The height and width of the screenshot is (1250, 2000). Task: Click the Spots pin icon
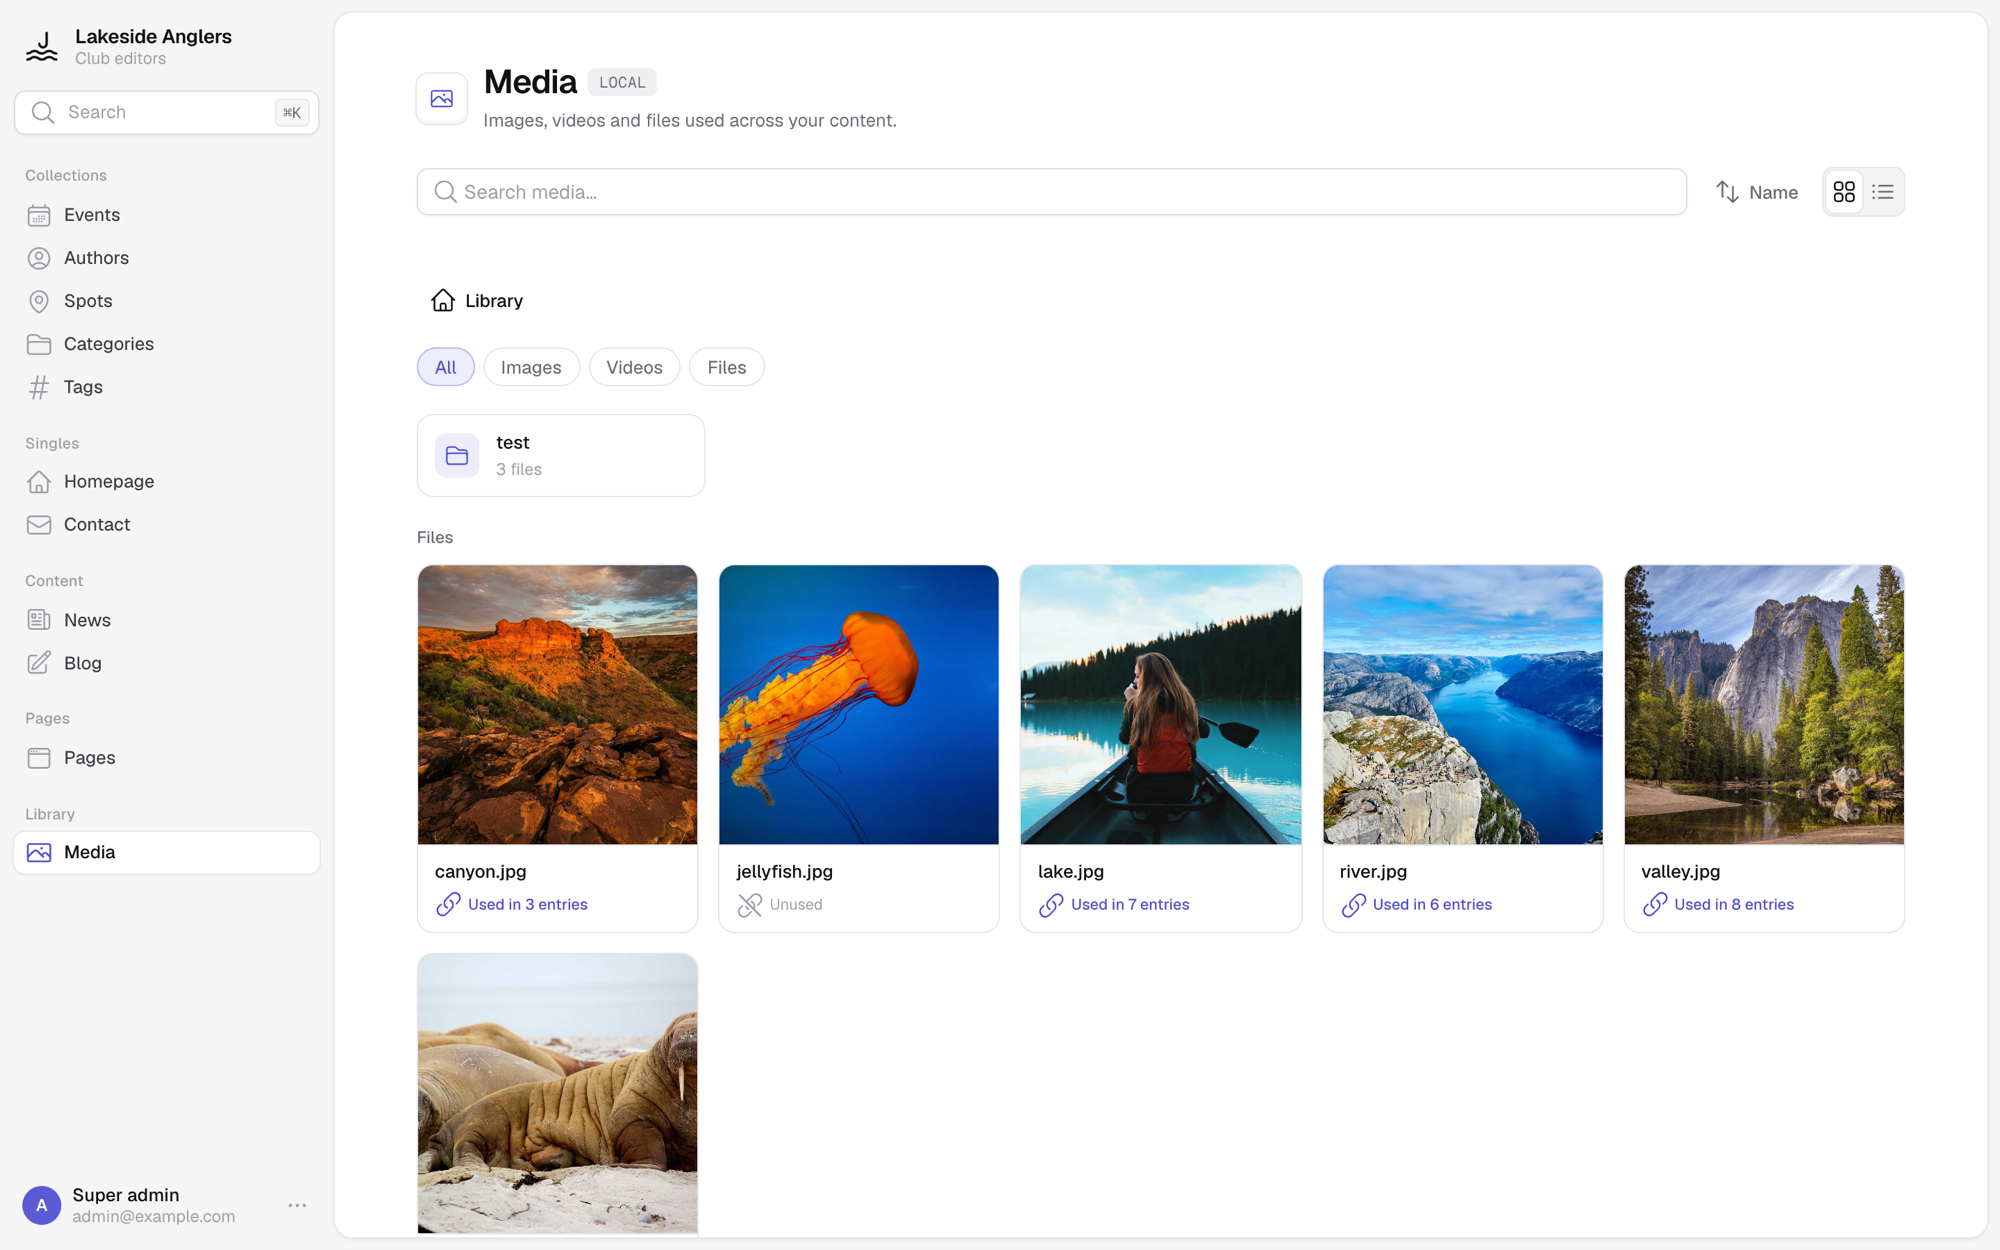[x=39, y=301]
